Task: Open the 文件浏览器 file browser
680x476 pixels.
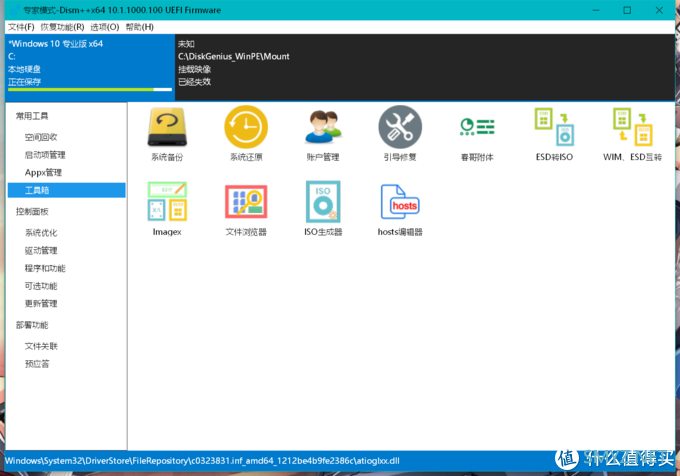Action: 246,210
